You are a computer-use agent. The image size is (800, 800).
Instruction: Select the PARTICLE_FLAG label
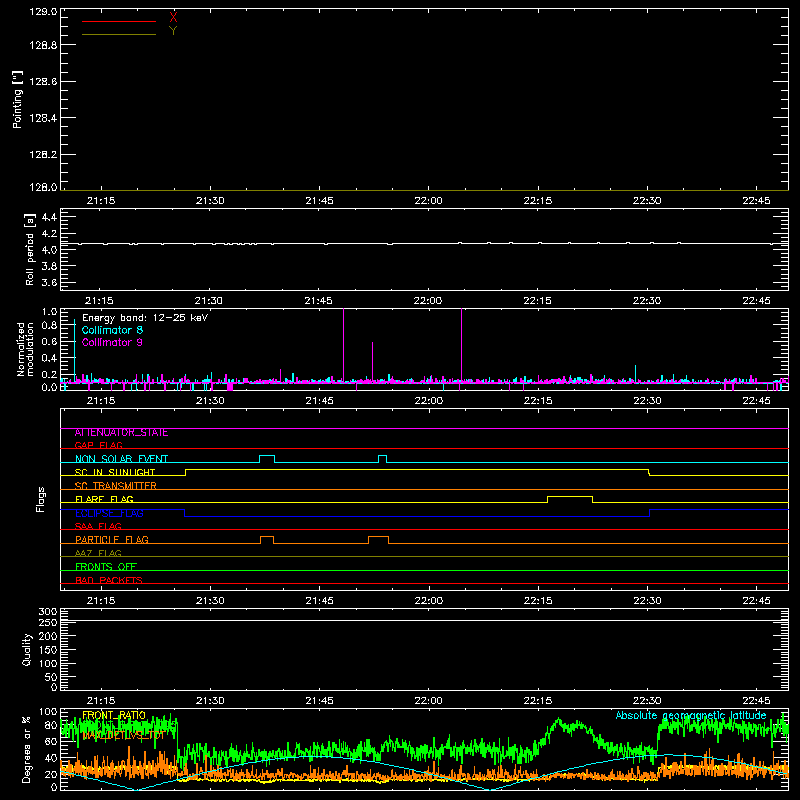click(x=112, y=540)
